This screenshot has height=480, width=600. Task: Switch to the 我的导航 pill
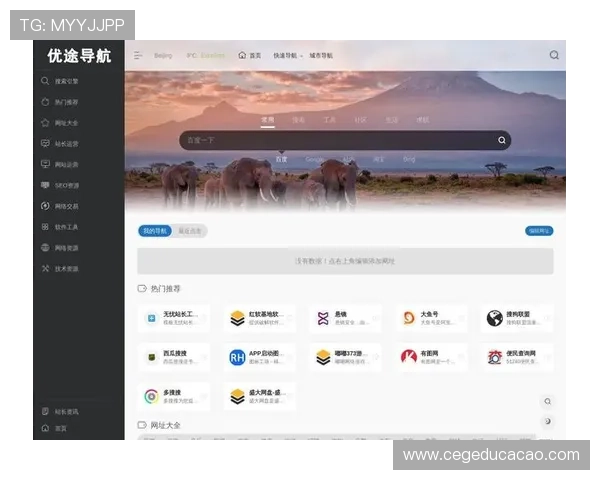tap(155, 231)
